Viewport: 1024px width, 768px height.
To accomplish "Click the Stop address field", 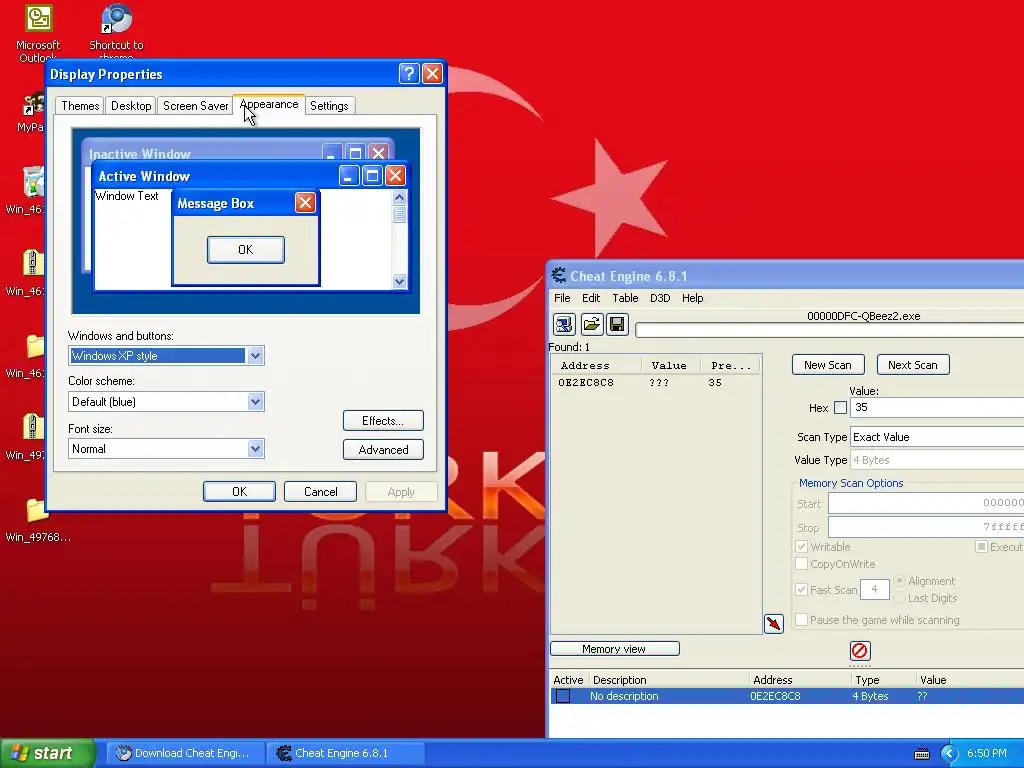I will click(926, 527).
